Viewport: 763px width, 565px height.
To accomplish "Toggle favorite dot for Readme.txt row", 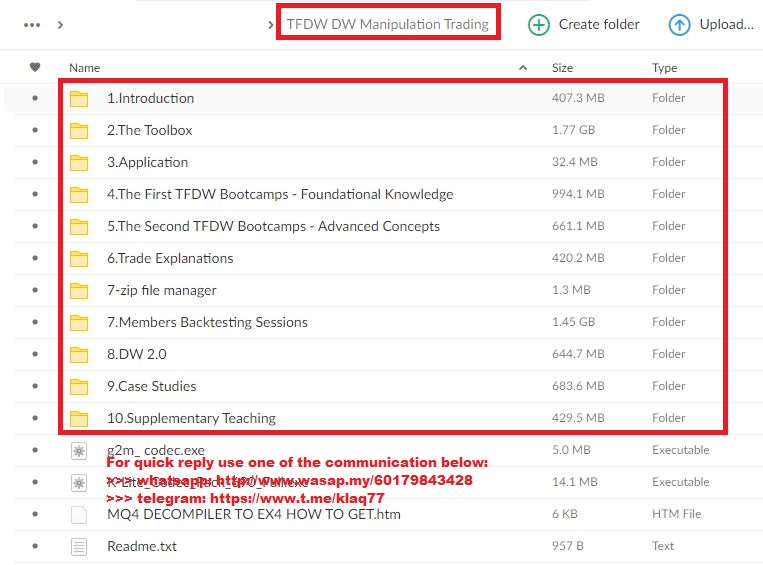I will pyautogui.click(x=35, y=546).
